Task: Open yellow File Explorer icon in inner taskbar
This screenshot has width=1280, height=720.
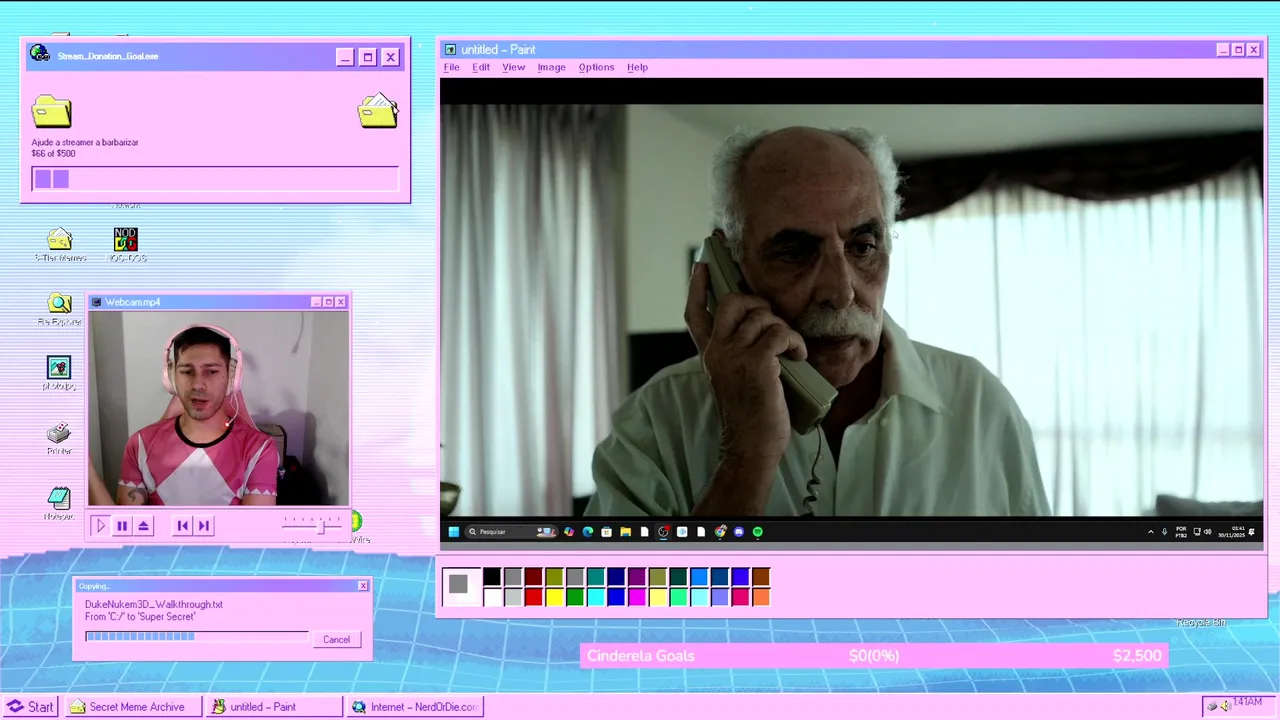Action: coord(625,532)
